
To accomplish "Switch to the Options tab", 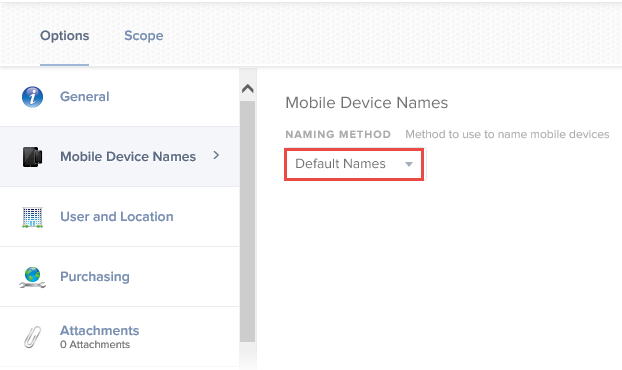I will click(64, 36).
